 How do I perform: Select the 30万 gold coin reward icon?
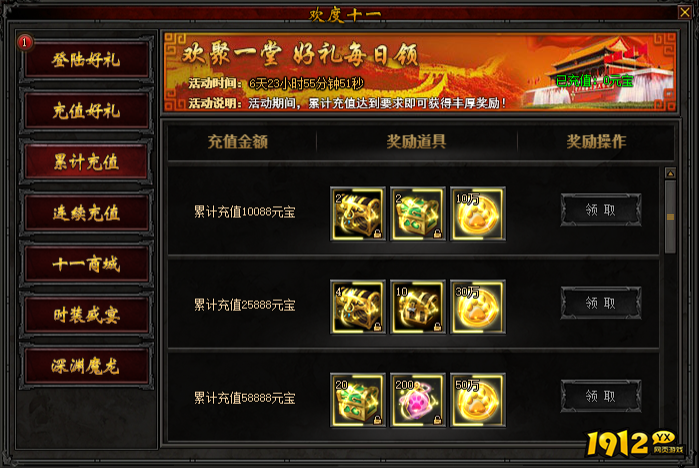477,307
